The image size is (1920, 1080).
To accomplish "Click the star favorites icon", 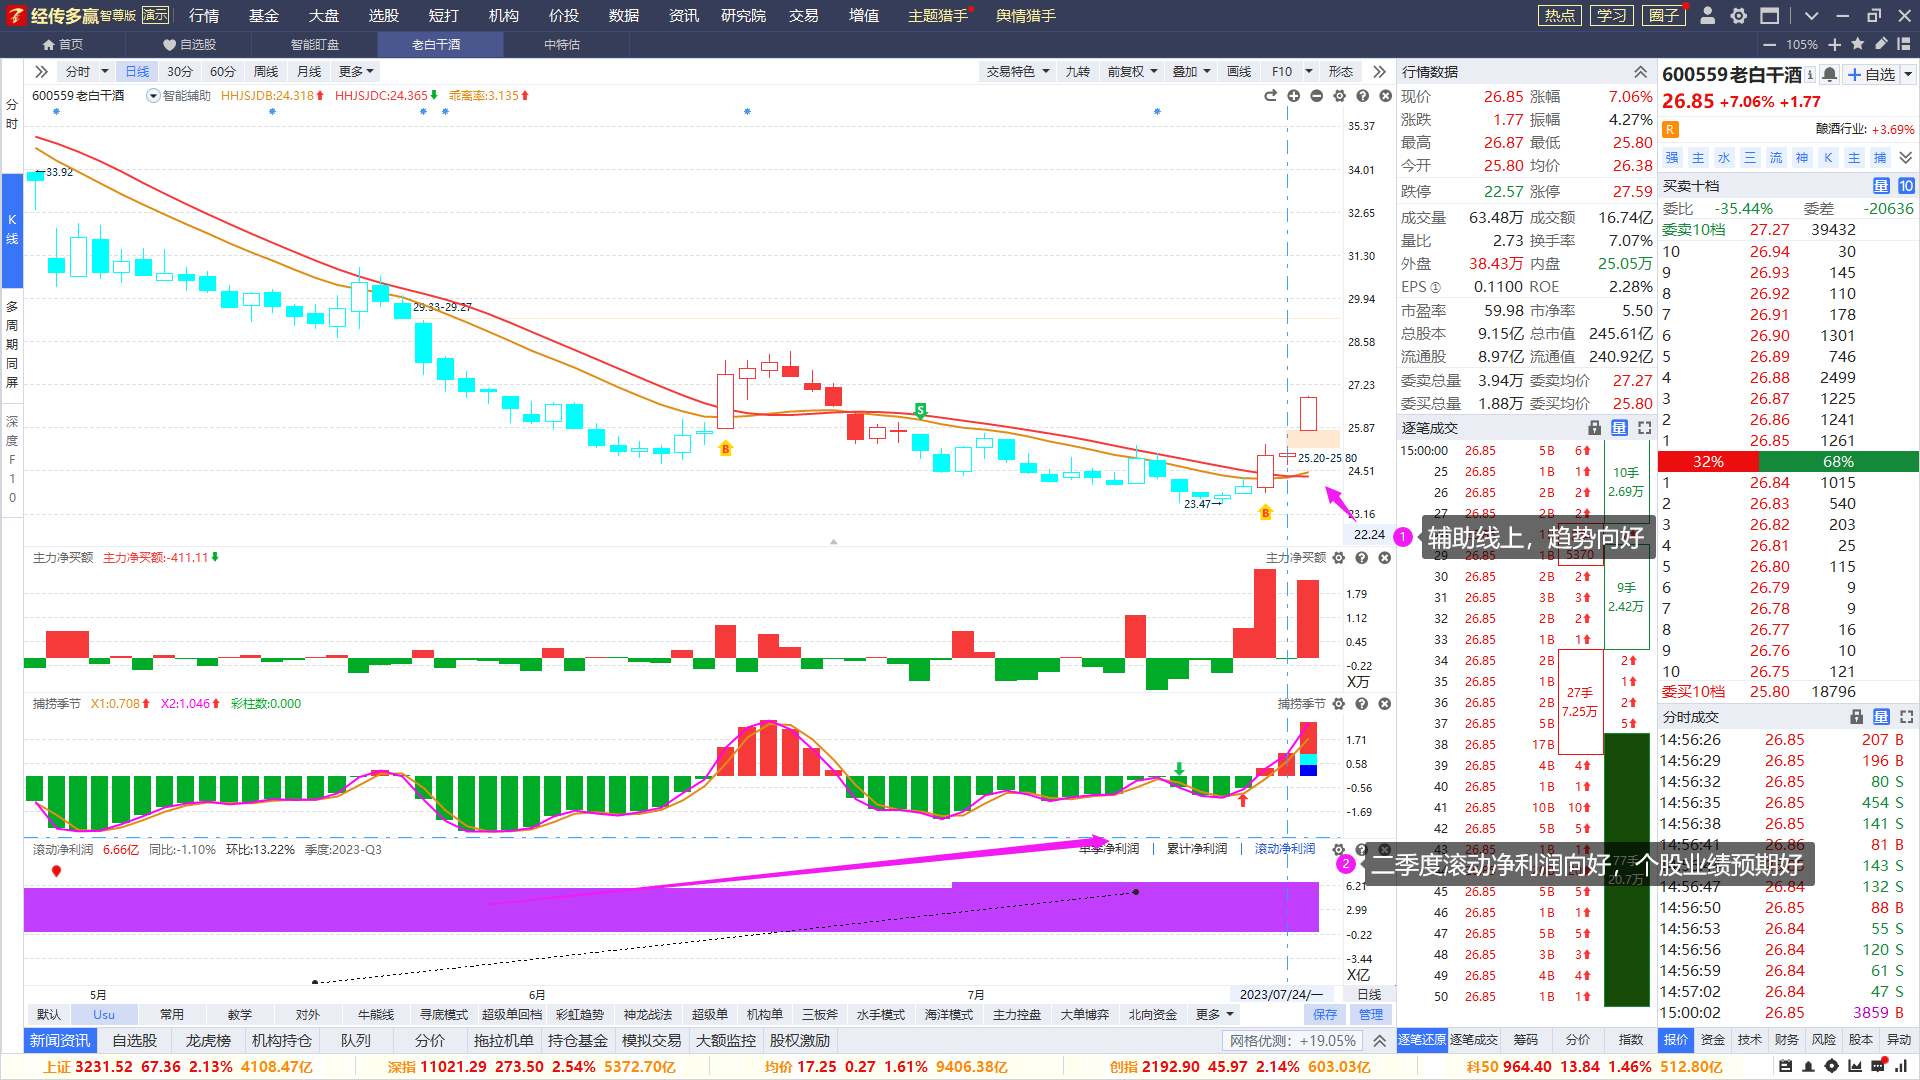I will click(x=1858, y=44).
